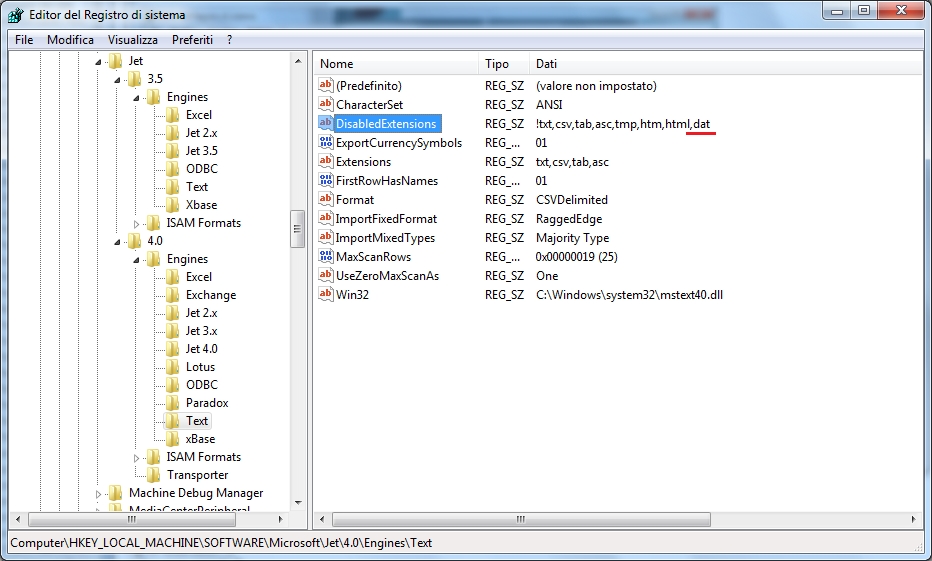Expand Machine Debug Manager node

click(98, 493)
